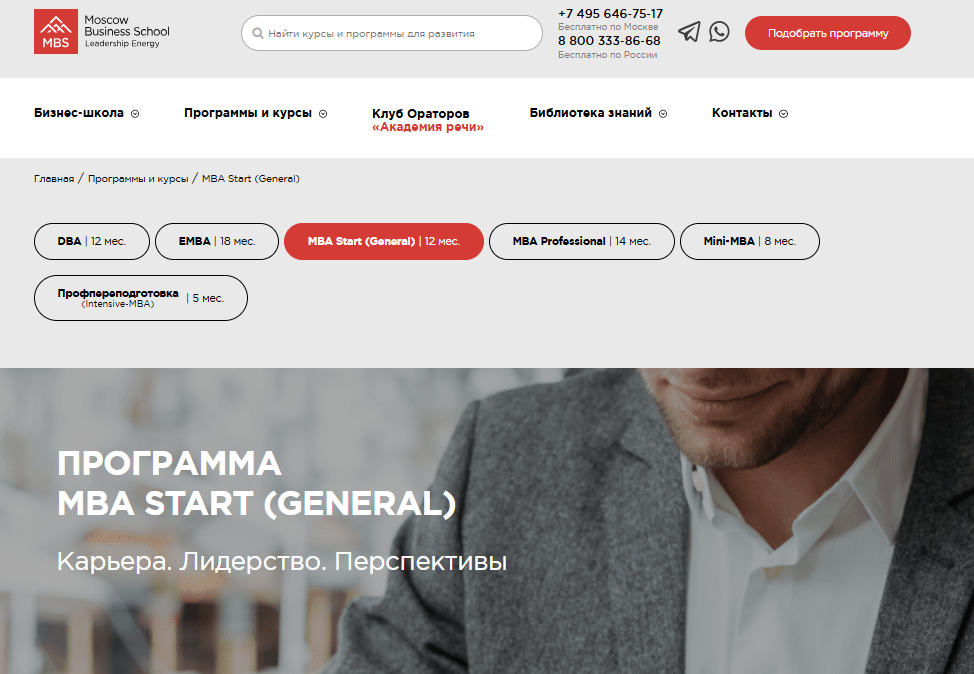The height and width of the screenshot is (674, 974).
Task: Select the EMBA 18 мес. program tab
Action: point(217,241)
